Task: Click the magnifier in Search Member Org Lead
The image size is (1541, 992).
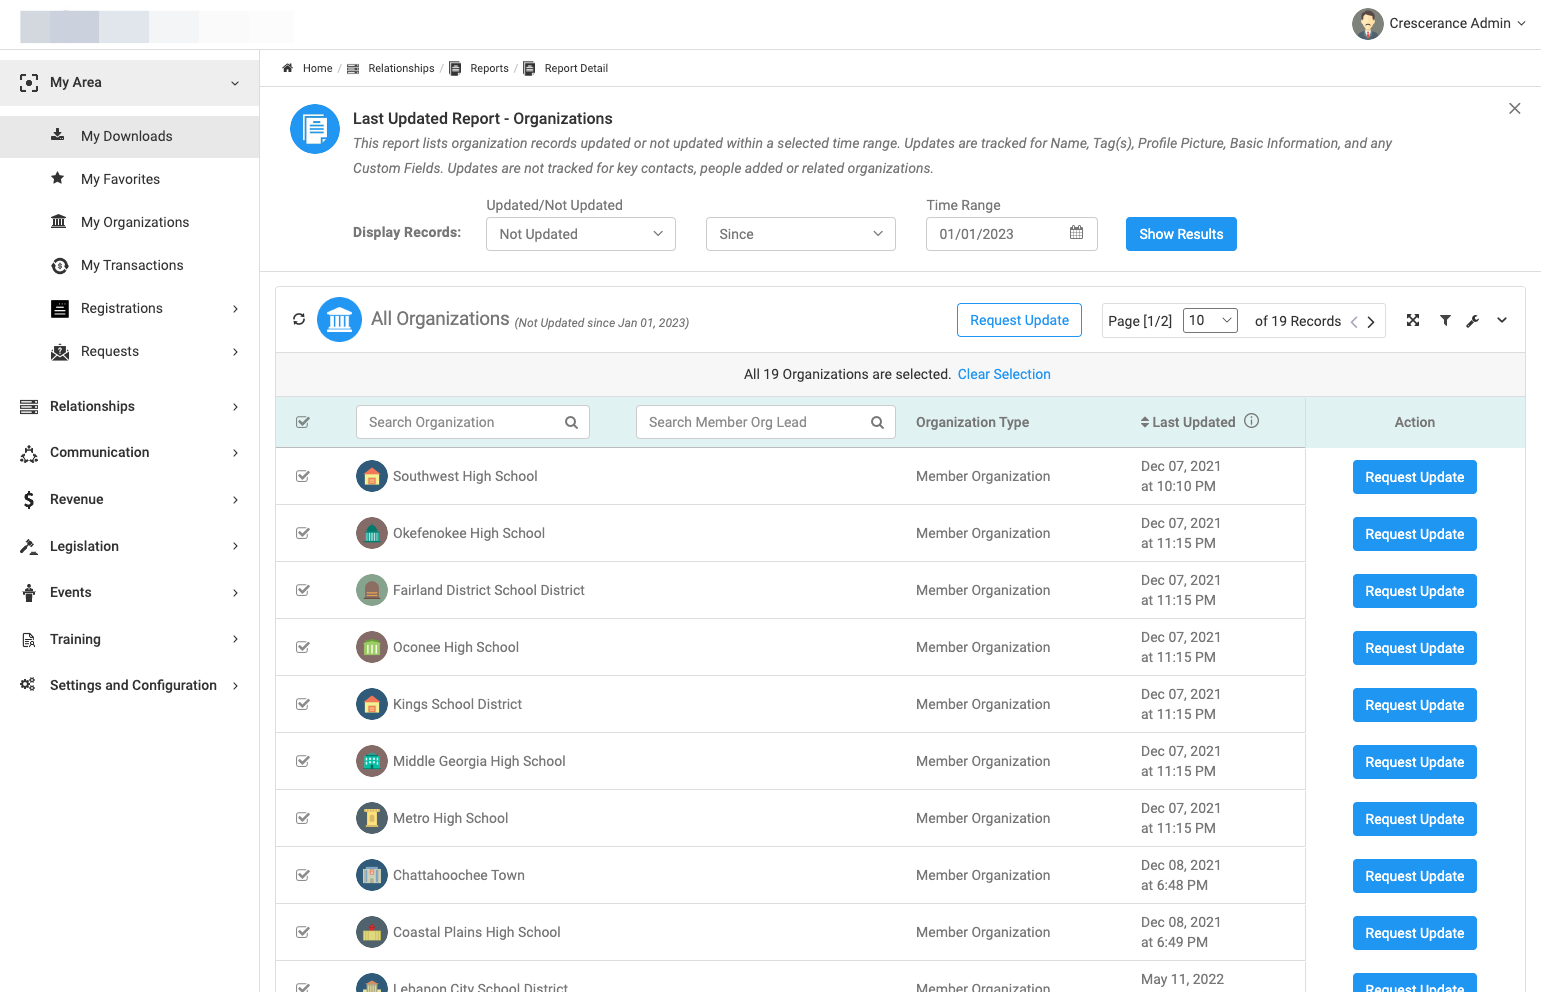Action: 877,423
